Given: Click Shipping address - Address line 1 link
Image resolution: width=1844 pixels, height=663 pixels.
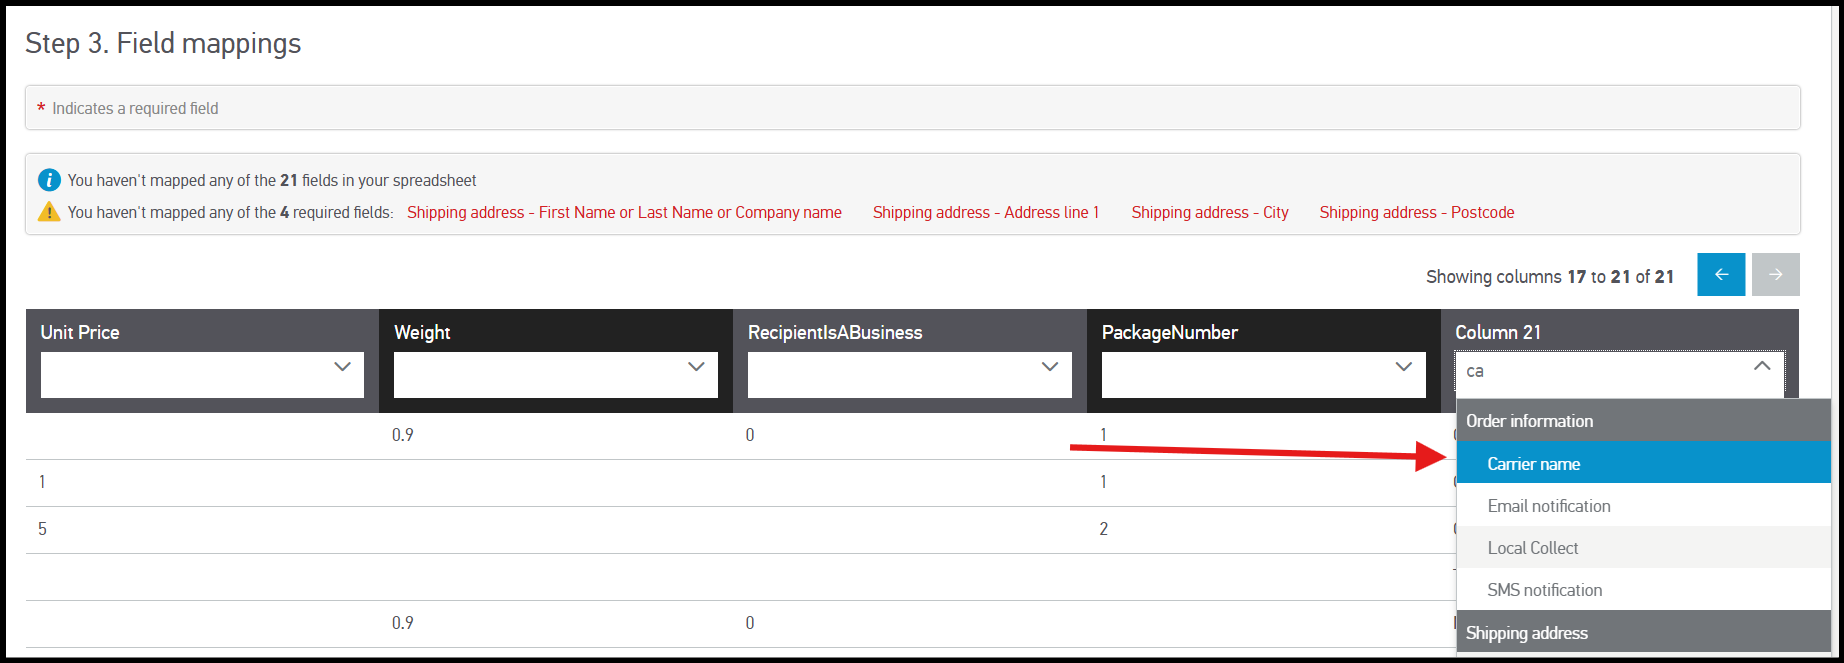Looking at the screenshot, I should [985, 212].
